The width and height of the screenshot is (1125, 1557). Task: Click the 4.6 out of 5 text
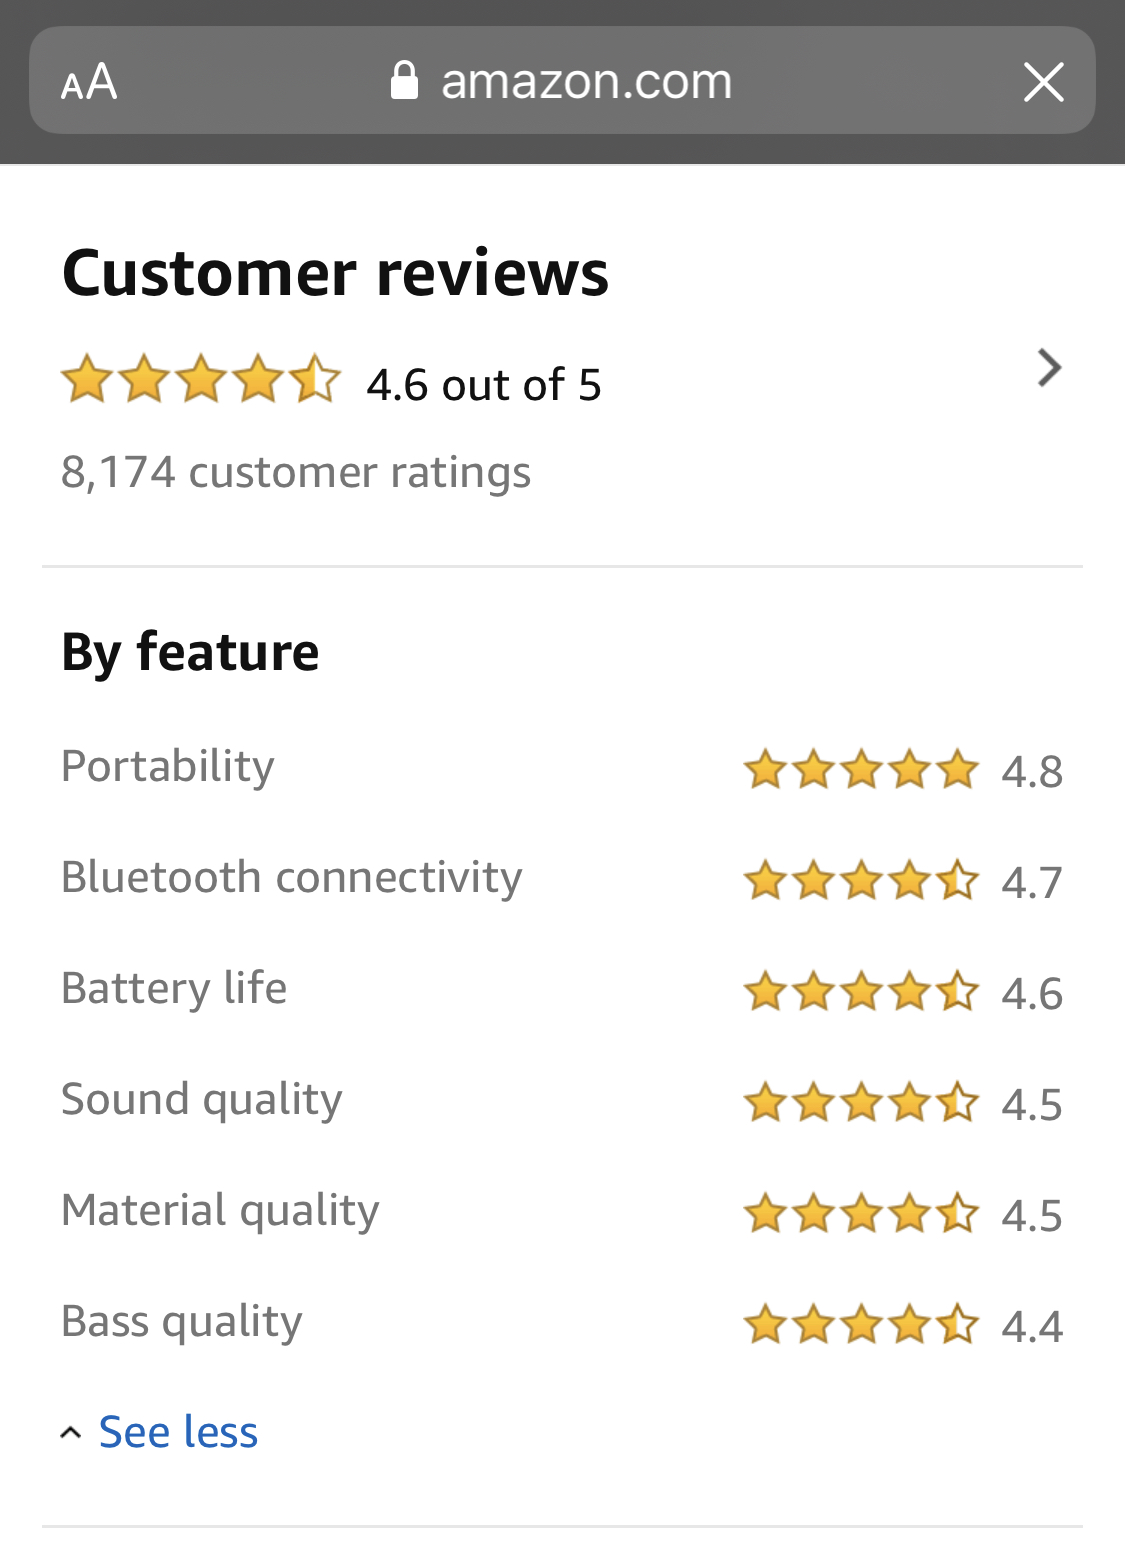(484, 385)
